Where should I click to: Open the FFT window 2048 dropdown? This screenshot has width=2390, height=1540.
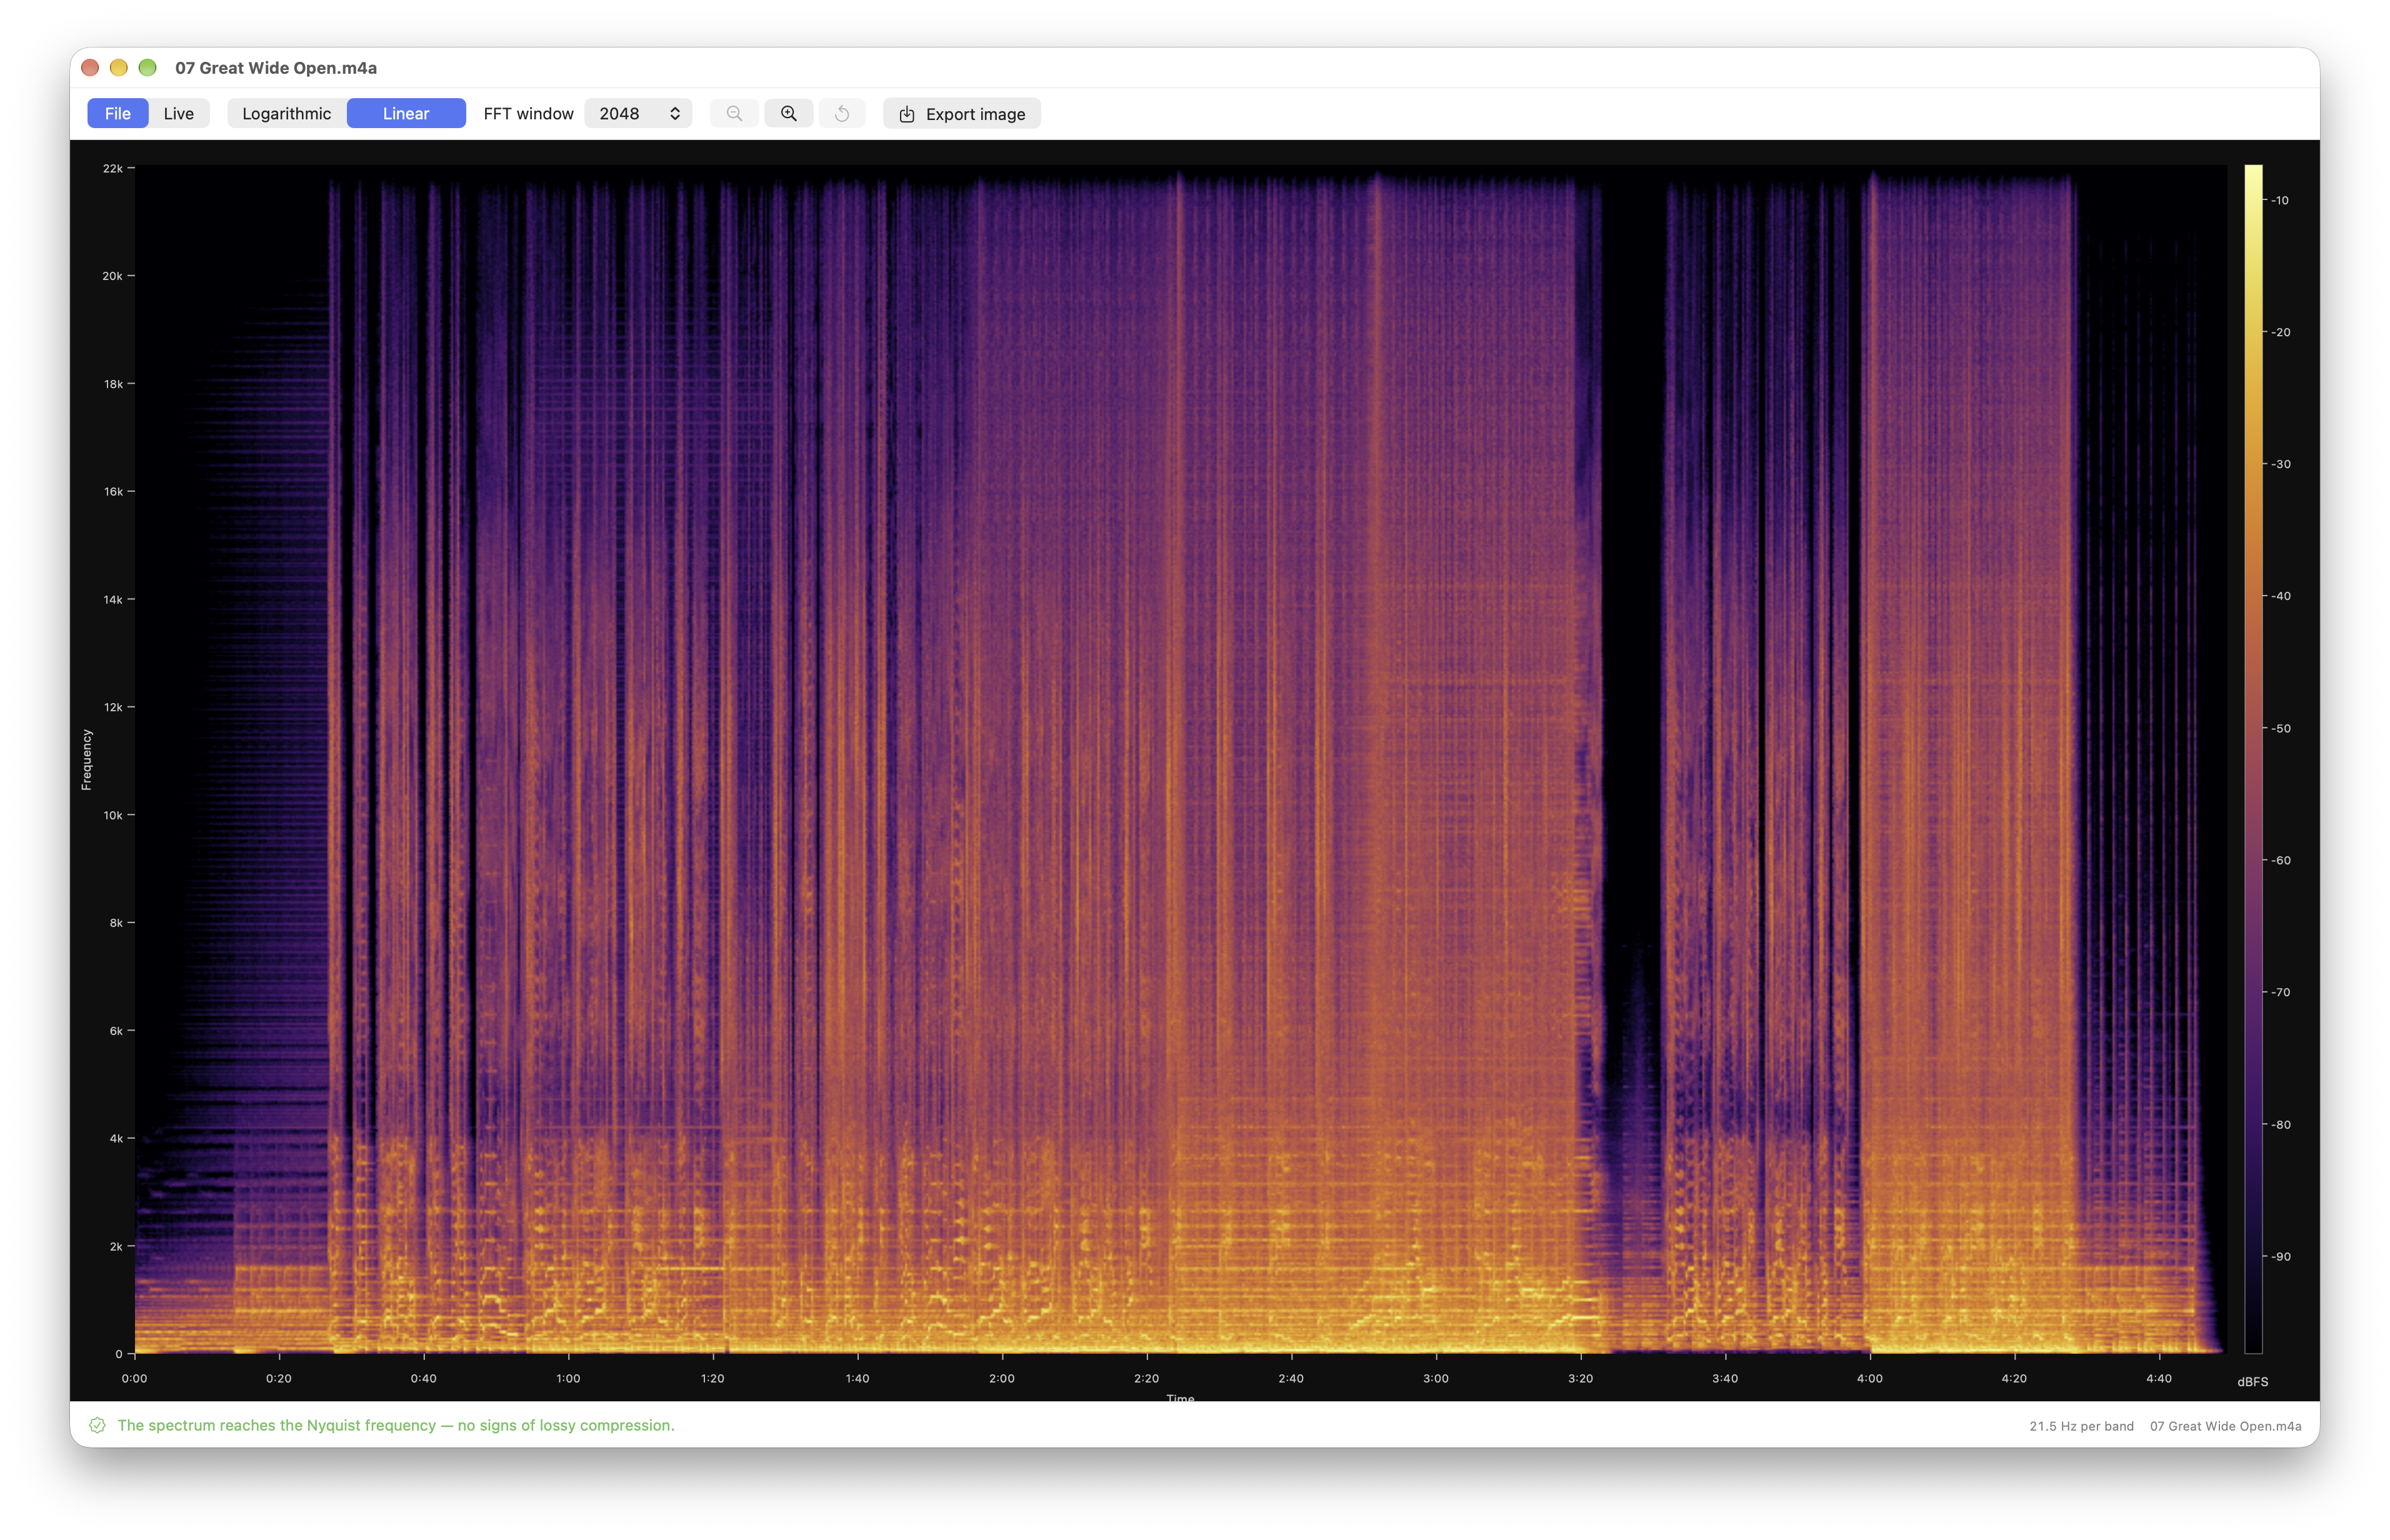point(638,113)
